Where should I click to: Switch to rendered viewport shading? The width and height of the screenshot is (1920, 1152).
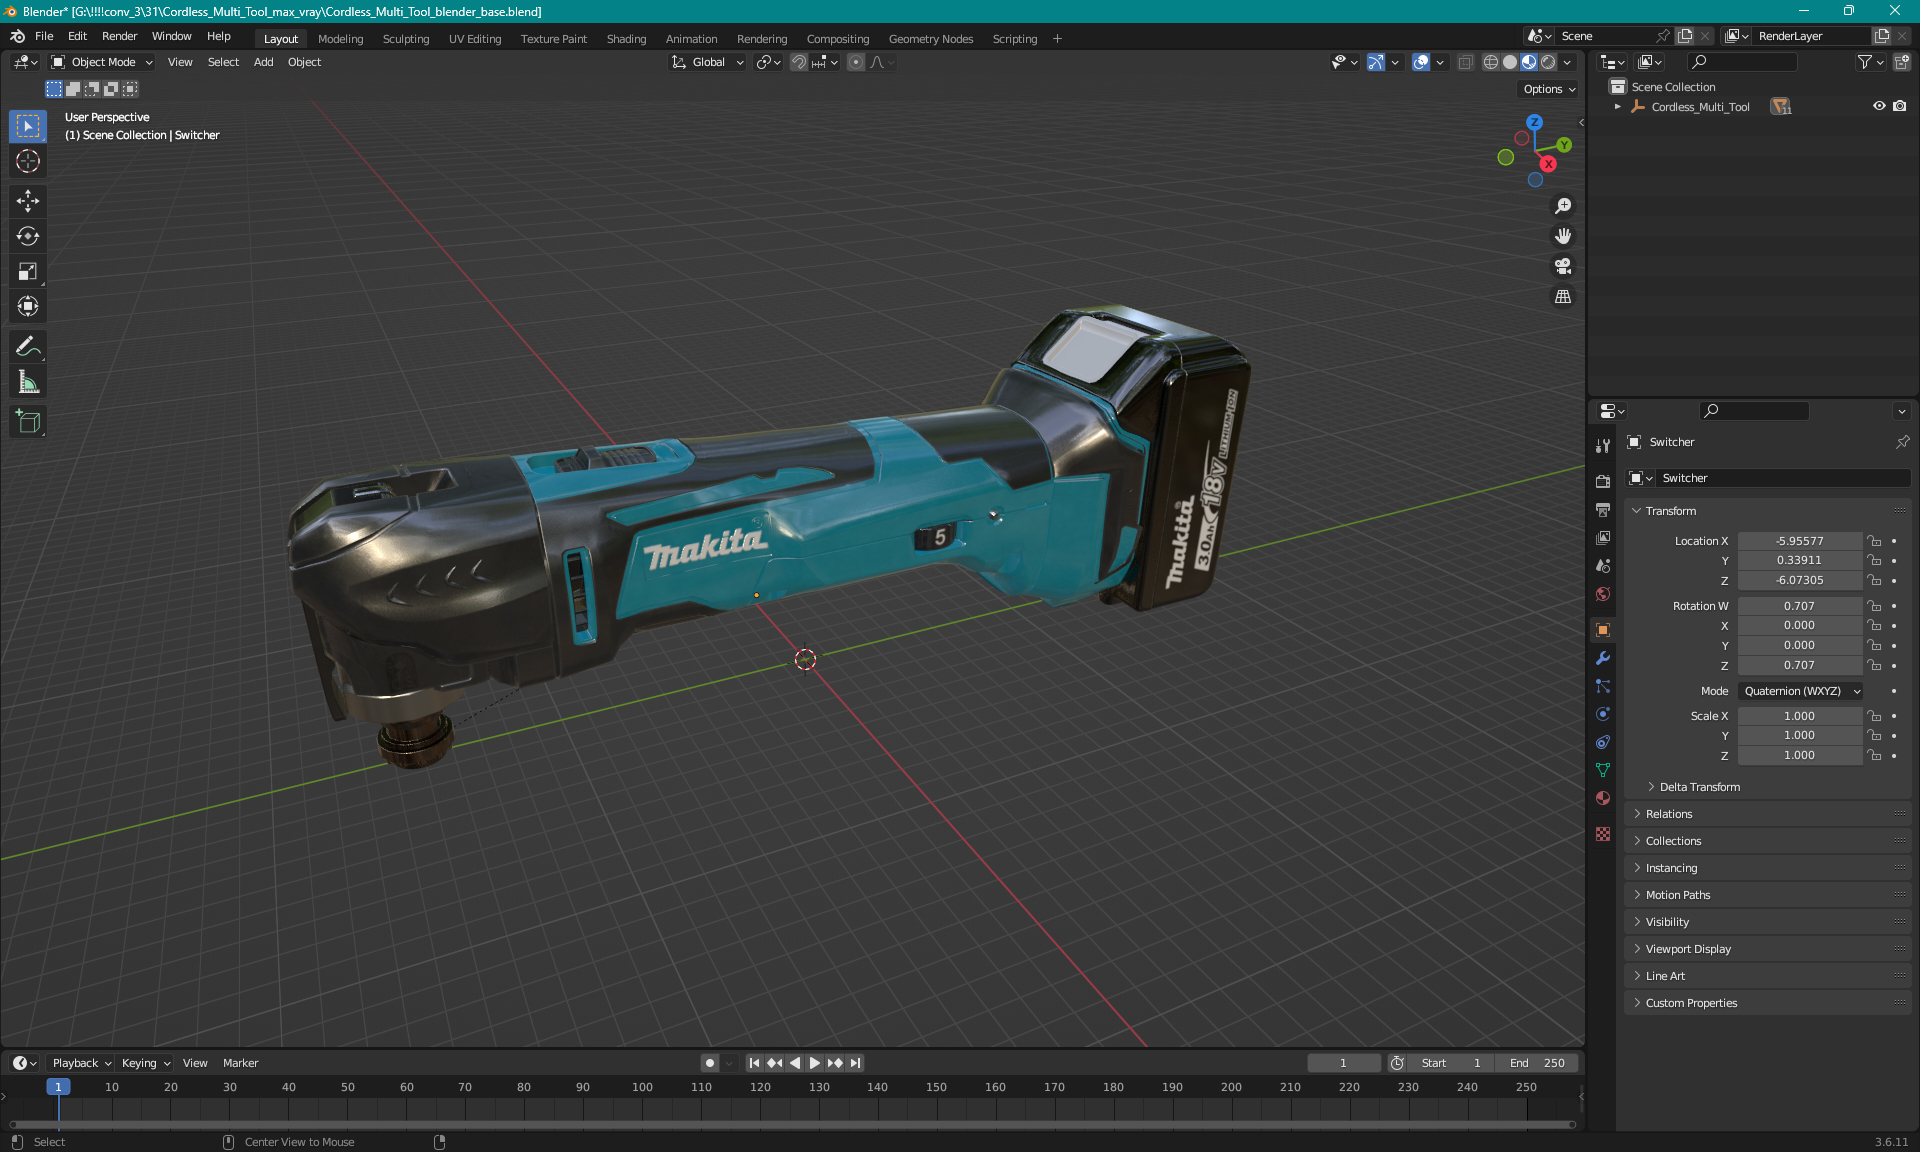coord(1548,62)
